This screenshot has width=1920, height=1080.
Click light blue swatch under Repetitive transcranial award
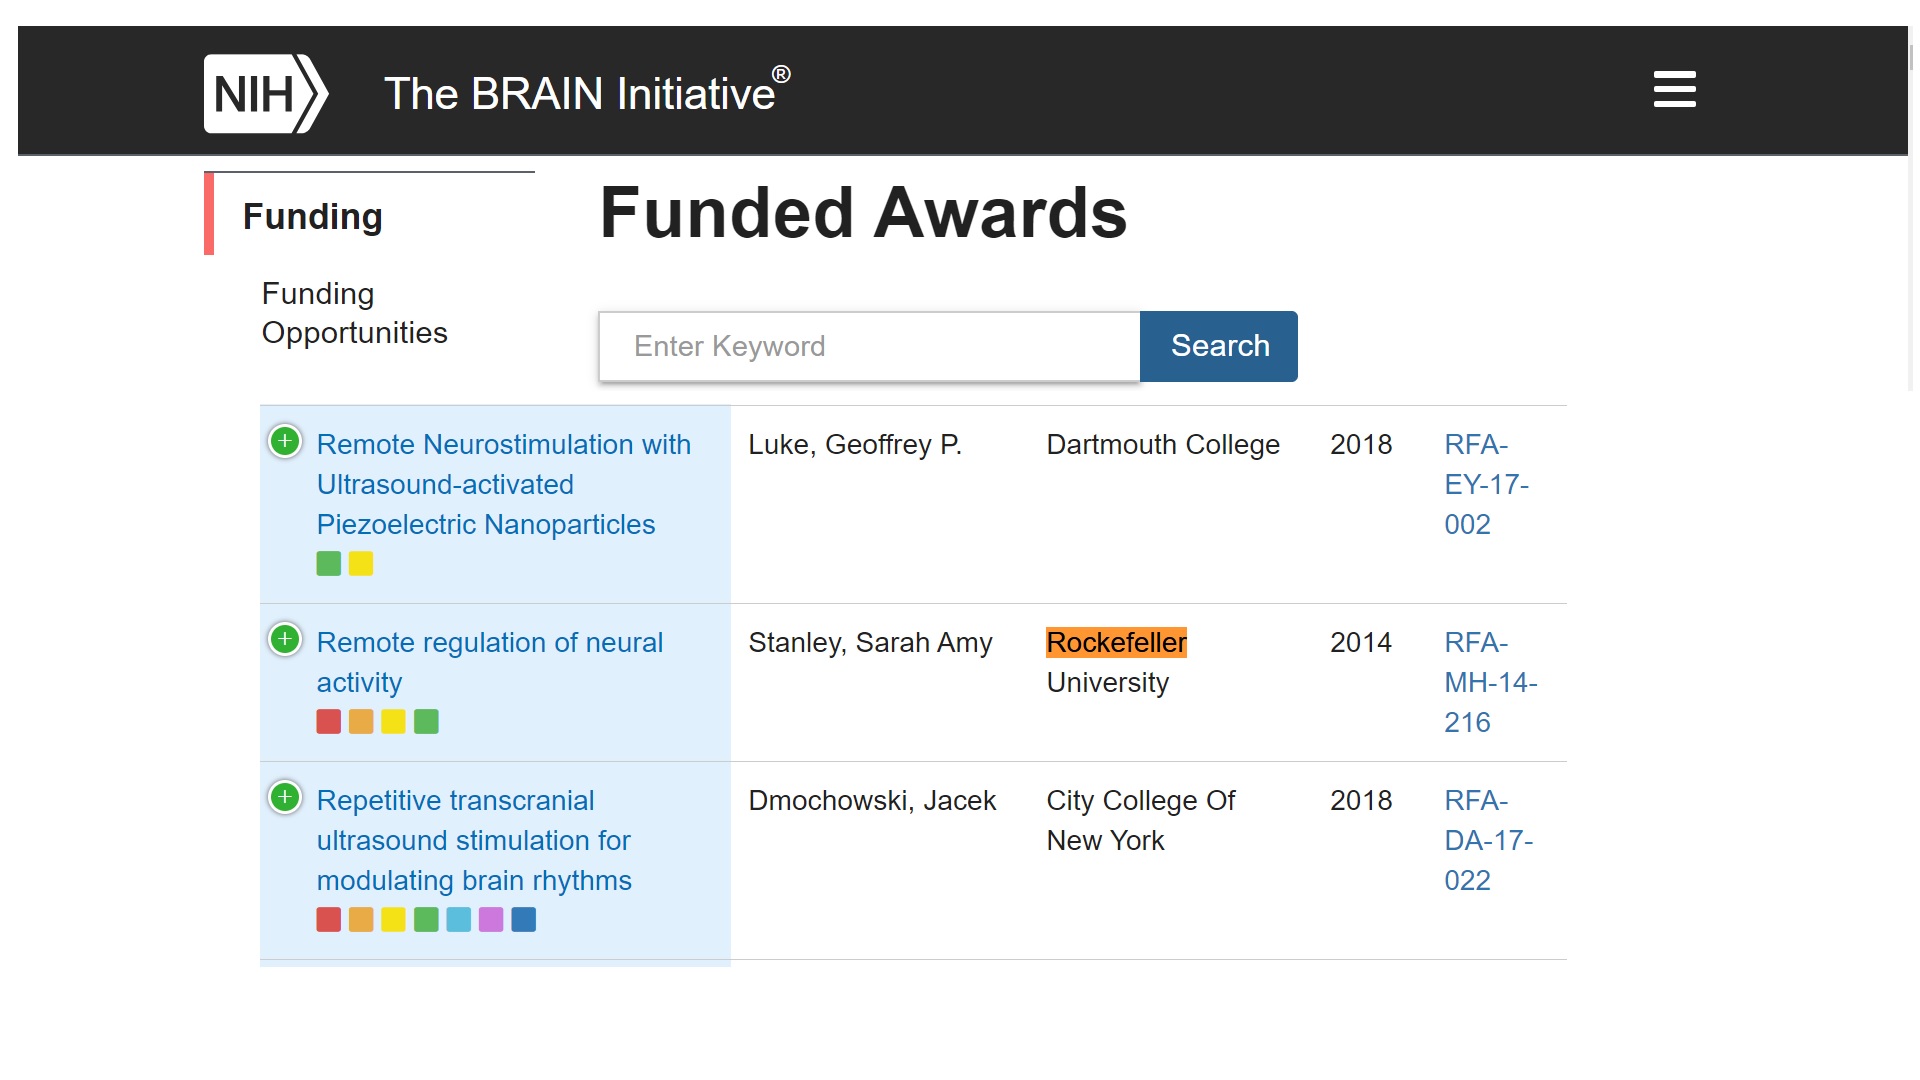click(458, 920)
